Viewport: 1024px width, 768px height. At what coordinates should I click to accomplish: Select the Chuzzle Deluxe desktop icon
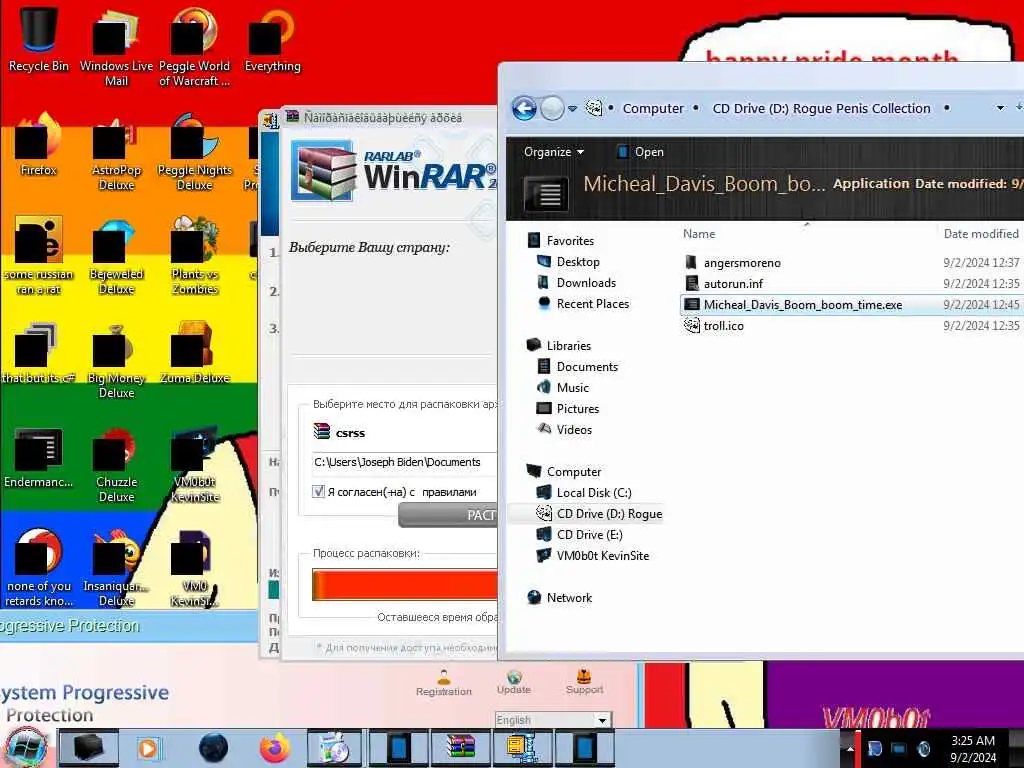click(116, 464)
